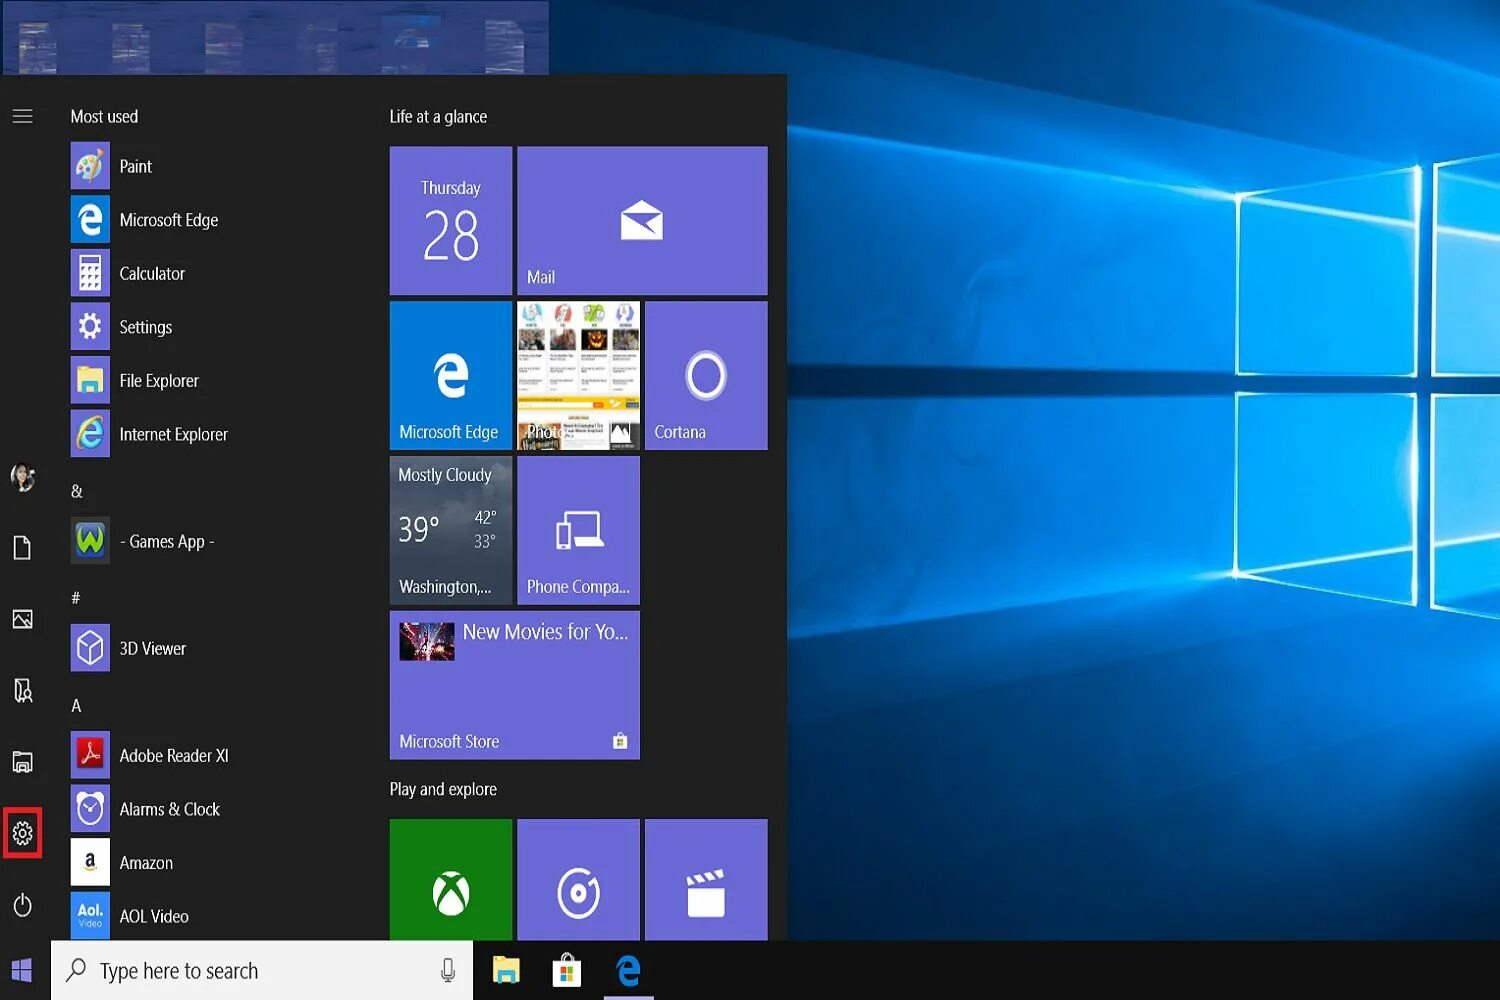
Task: Click the A letter header in app list
Action: (x=76, y=706)
